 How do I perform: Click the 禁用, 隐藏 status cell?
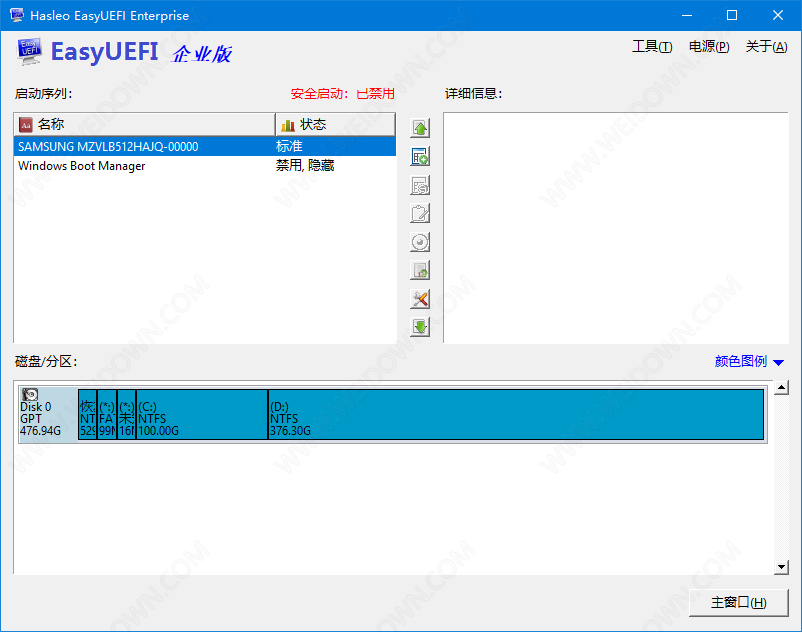click(305, 166)
